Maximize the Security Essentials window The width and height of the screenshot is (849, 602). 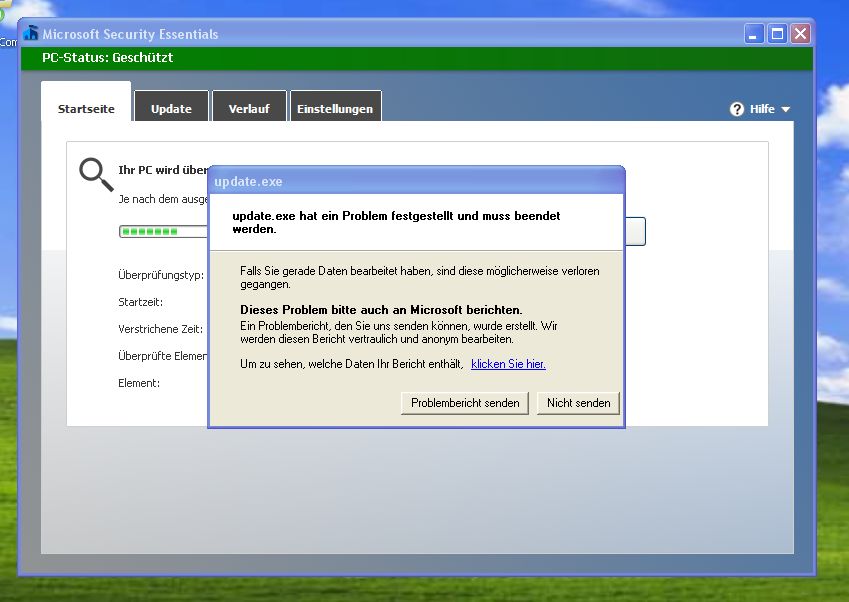coord(777,34)
